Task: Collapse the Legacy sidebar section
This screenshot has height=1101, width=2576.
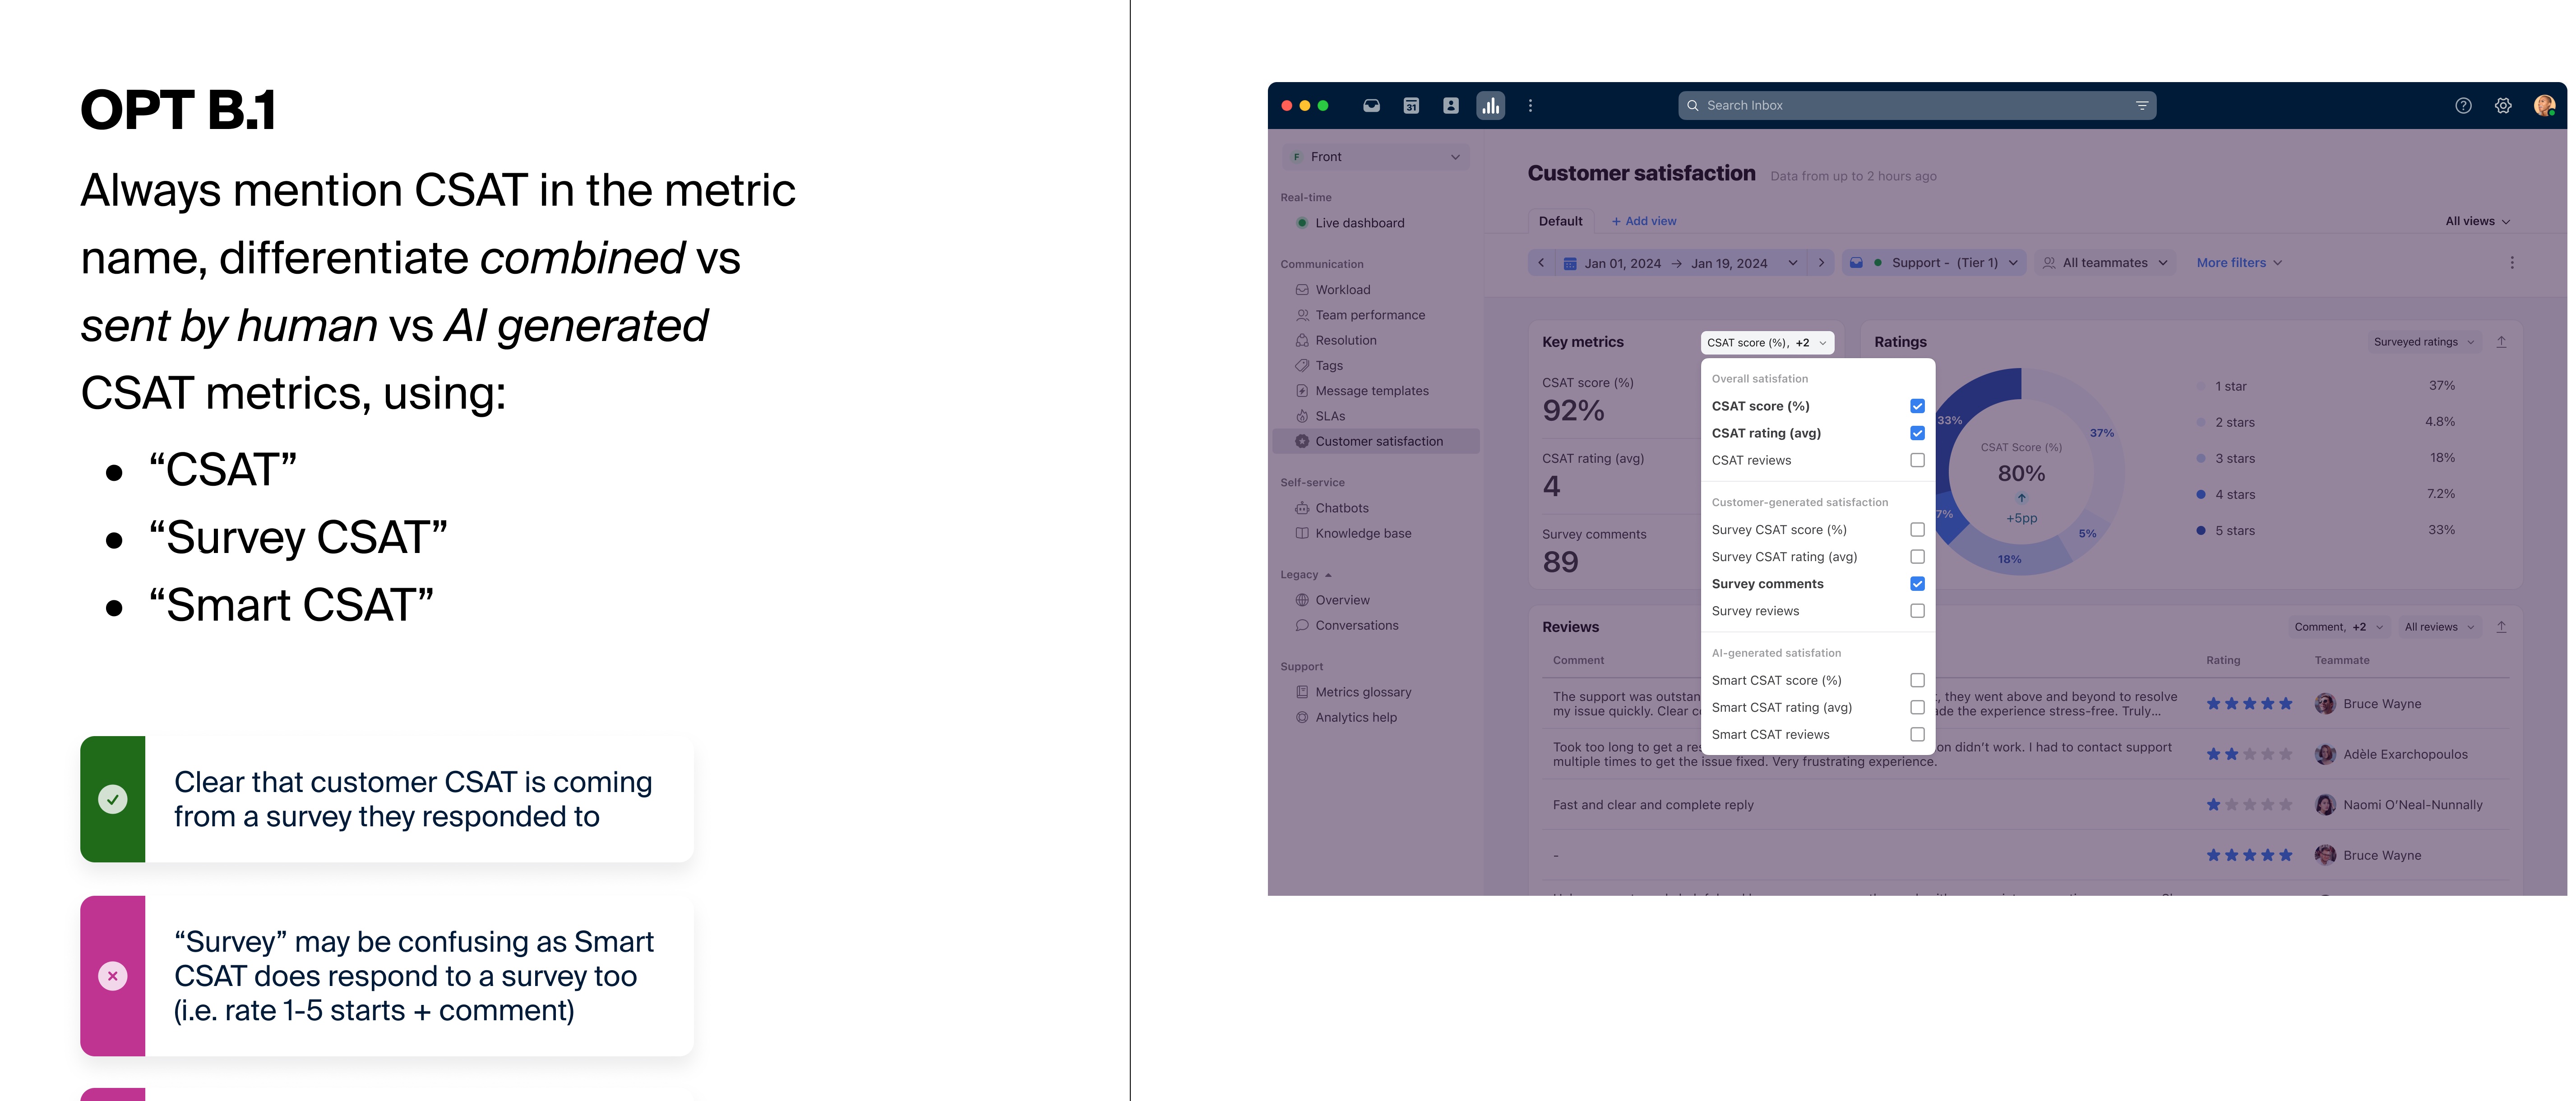Action: click(1306, 575)
